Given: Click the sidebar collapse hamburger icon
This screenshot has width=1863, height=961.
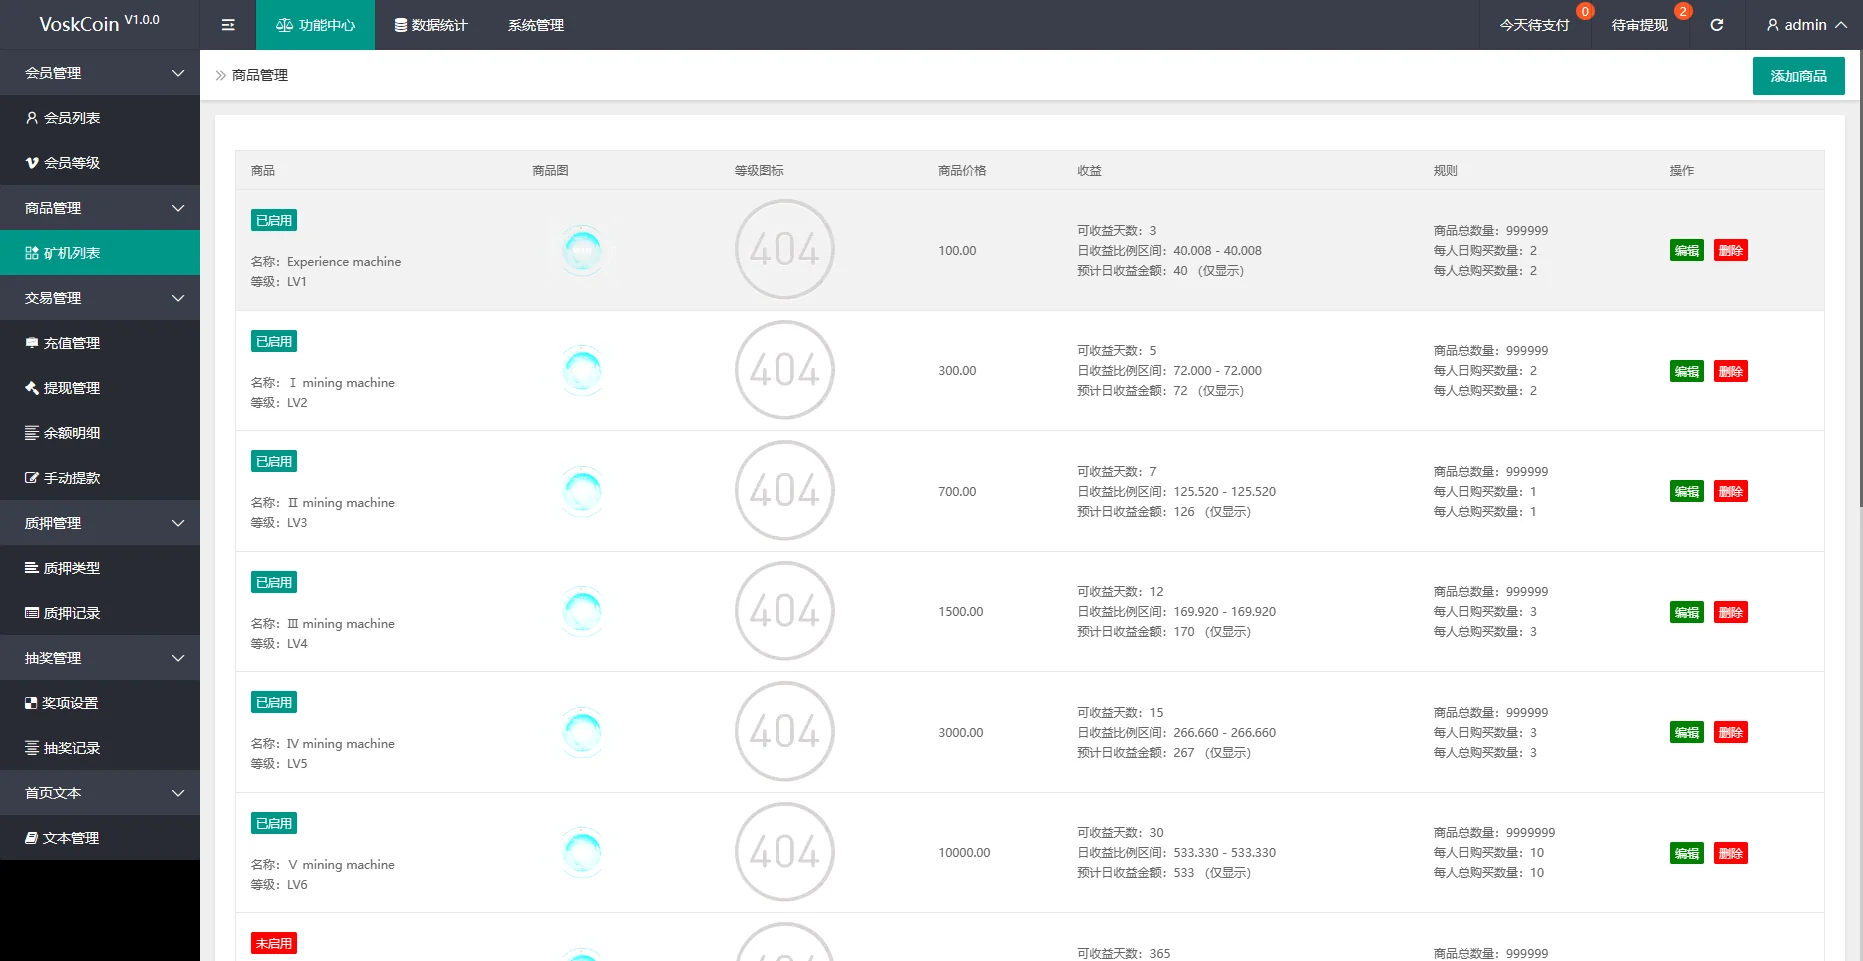Looking at the screenshot, I should click(x=228, y=25).
